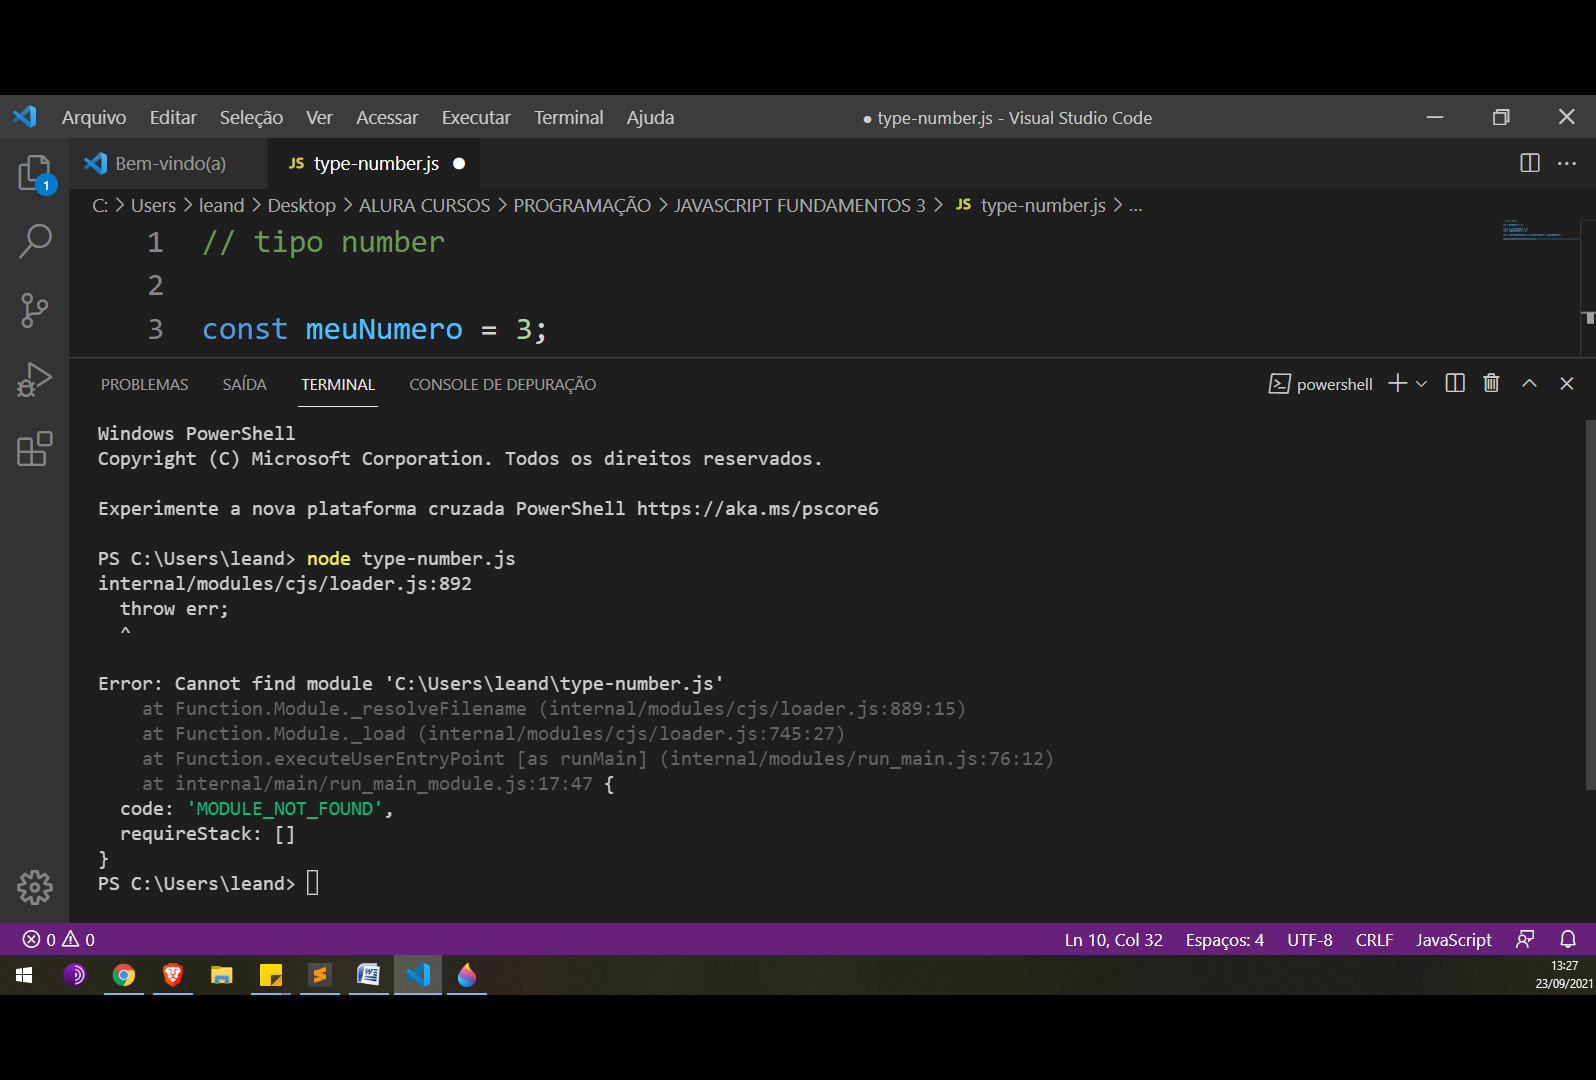Open the Acessar menu
This screenshot has height=1080, width=1596.
(x=387, y=117)
